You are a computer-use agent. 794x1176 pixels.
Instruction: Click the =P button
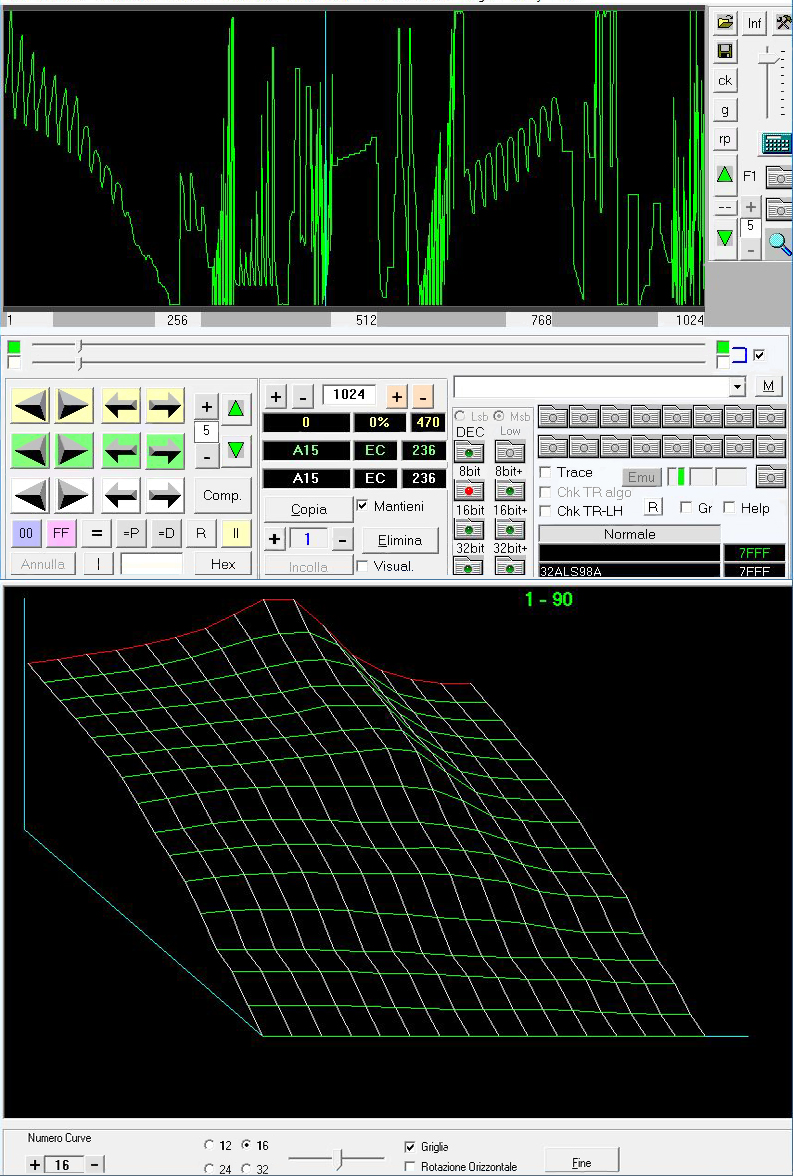[x=130, y=533]
